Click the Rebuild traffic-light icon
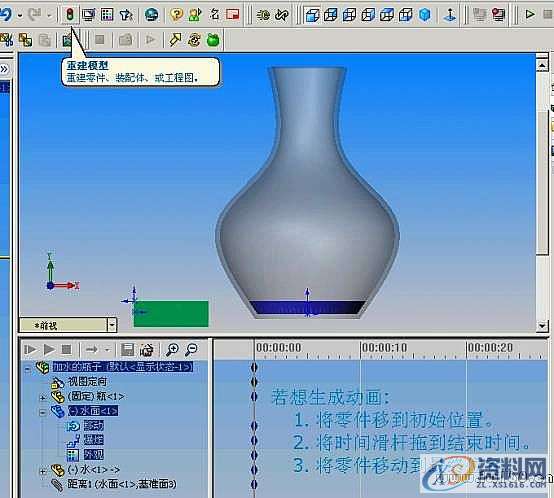This screenshot has width=554, height=498. [x=70, y=14]
